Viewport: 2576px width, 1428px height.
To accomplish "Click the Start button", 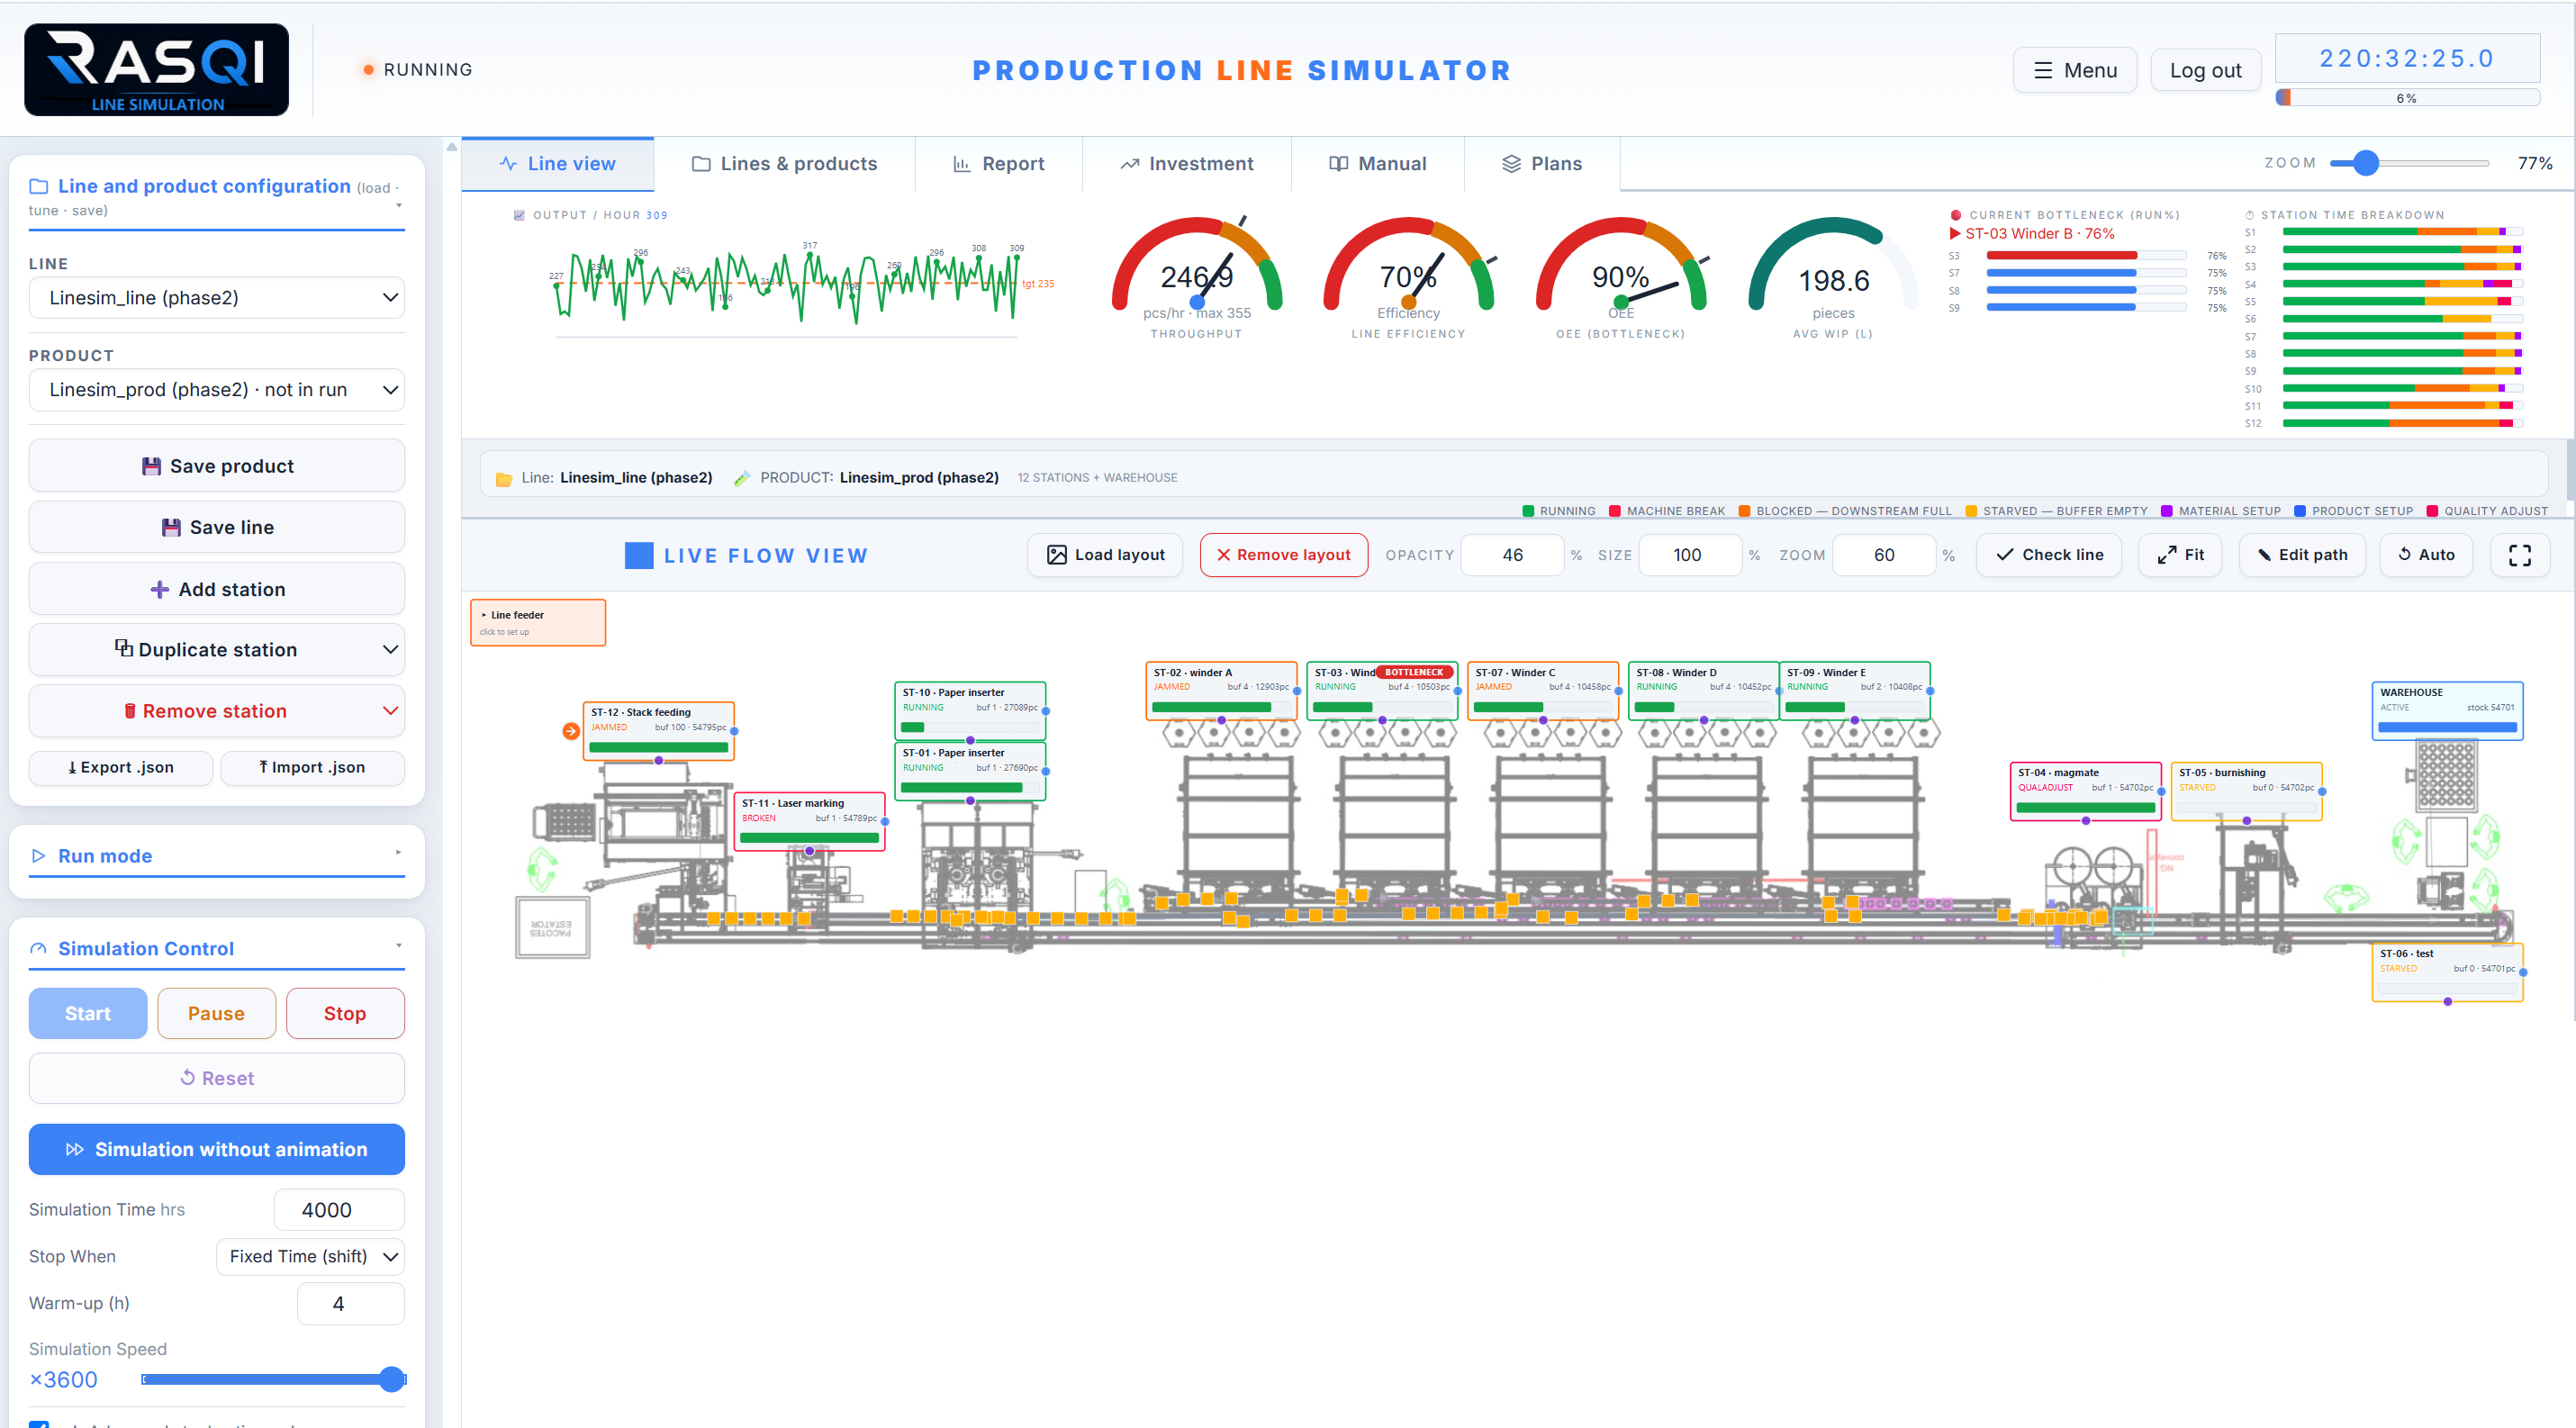I will tap(88, 1013).
